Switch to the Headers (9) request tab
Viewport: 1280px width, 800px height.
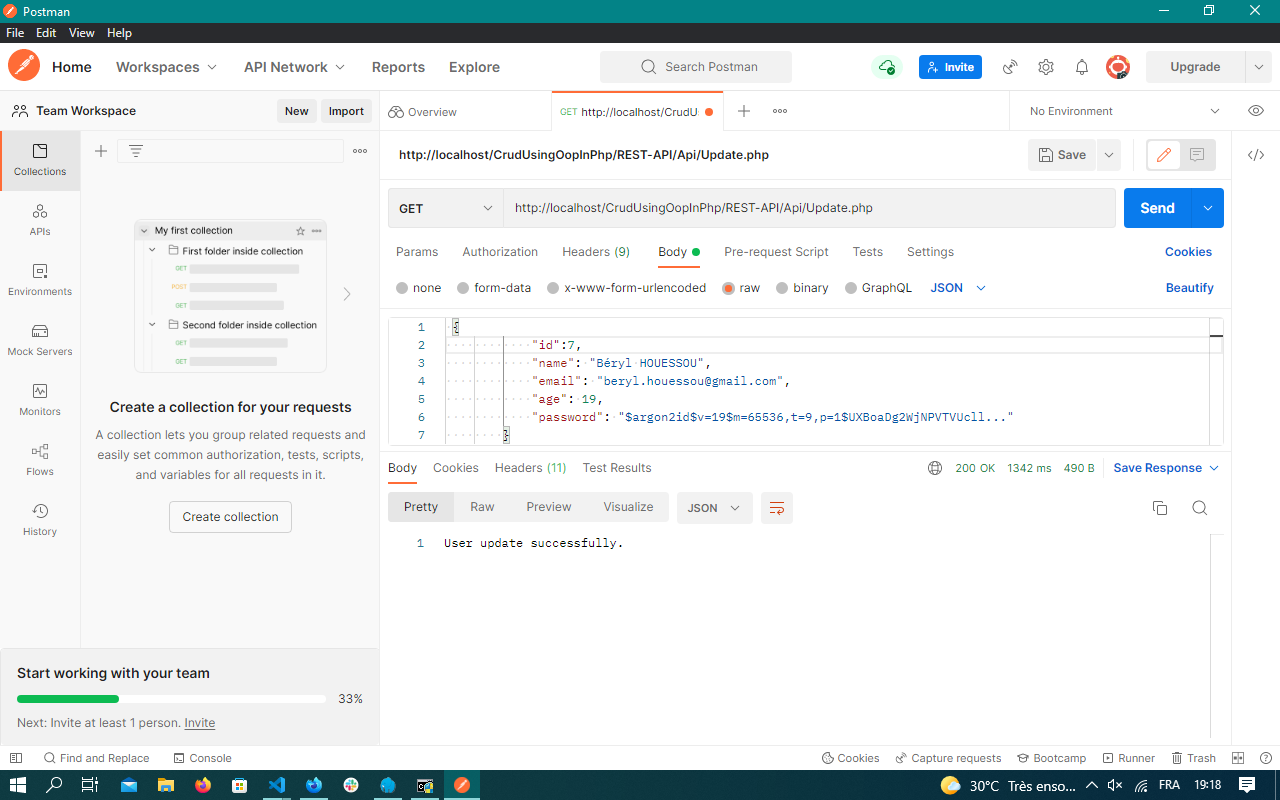click(x=596, y=252)
